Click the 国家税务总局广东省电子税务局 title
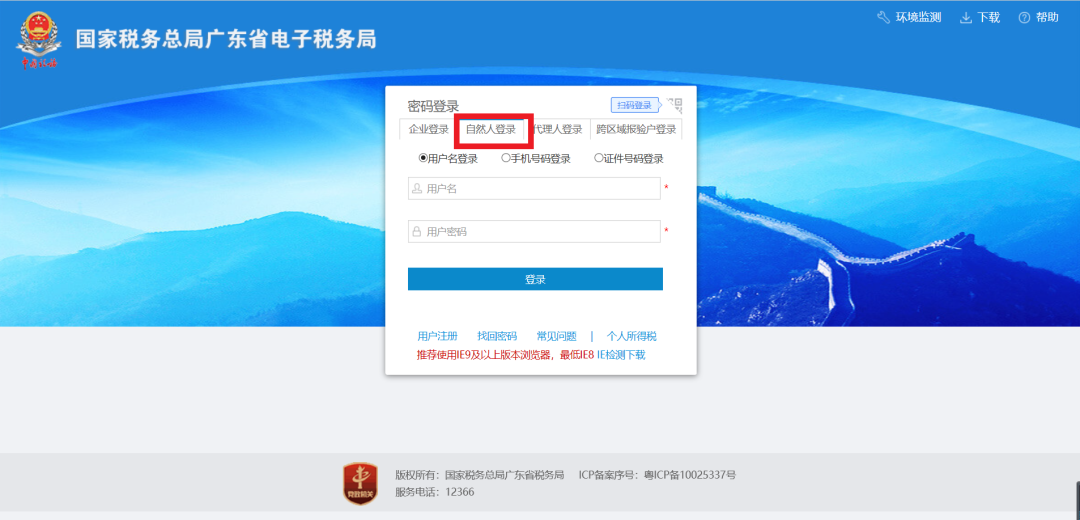The image size is (1080, 520). click(x=226, y=39)
